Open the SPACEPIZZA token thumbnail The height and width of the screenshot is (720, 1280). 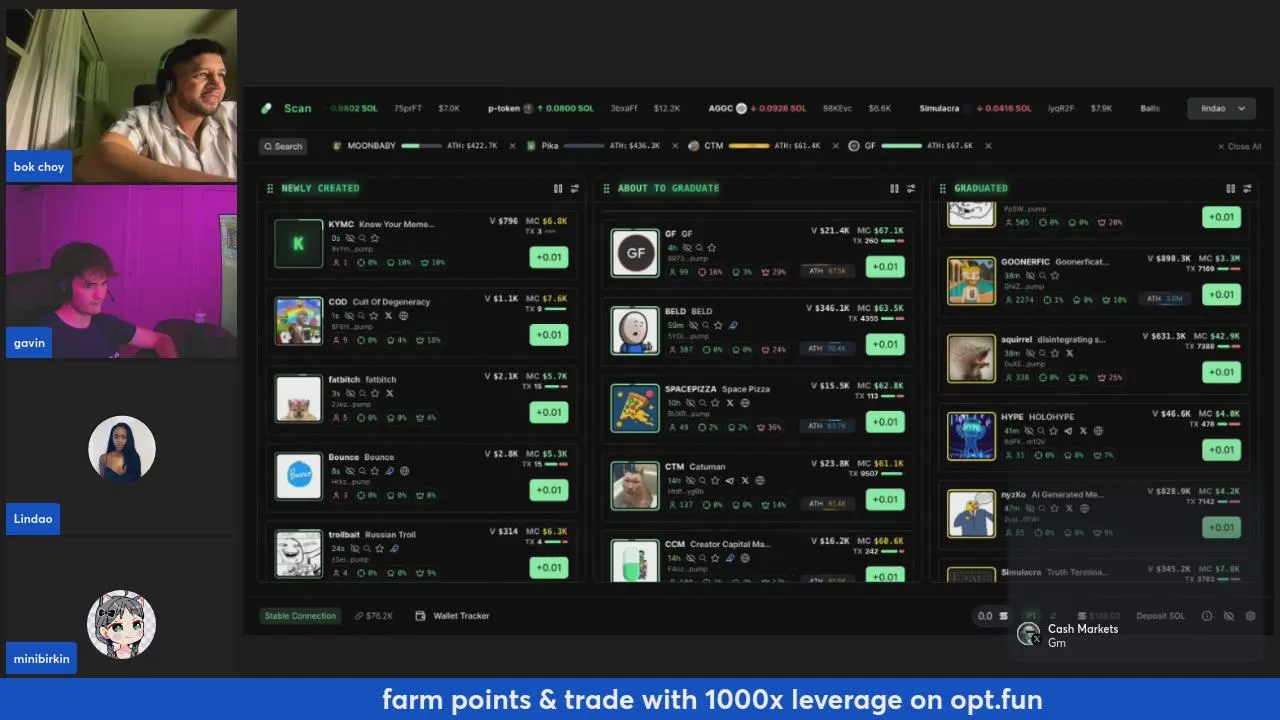(x=635, y=408)
